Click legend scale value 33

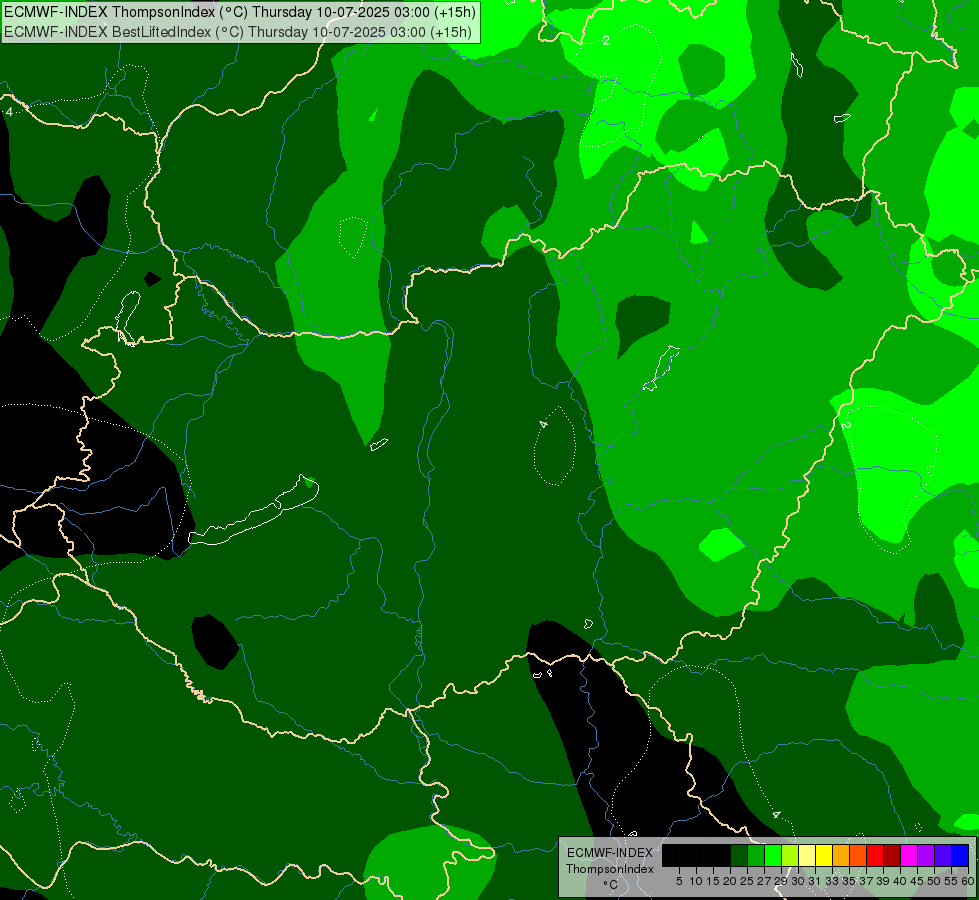[x=833, y=881]
